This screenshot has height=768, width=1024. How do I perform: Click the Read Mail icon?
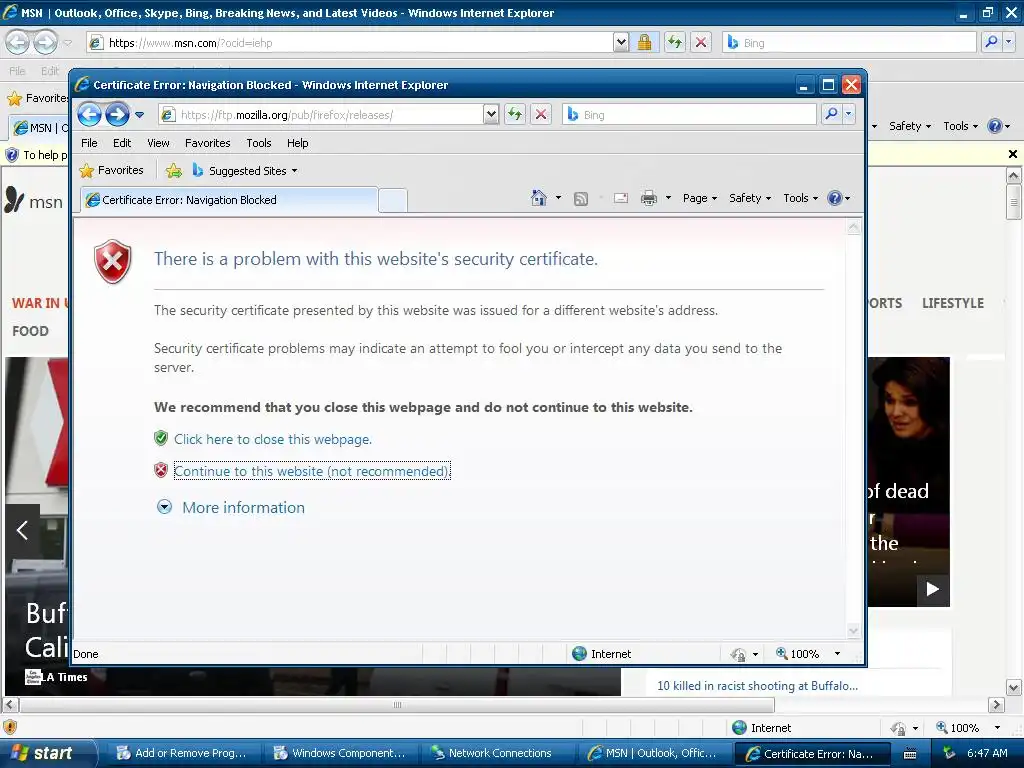tap(620, 199)
